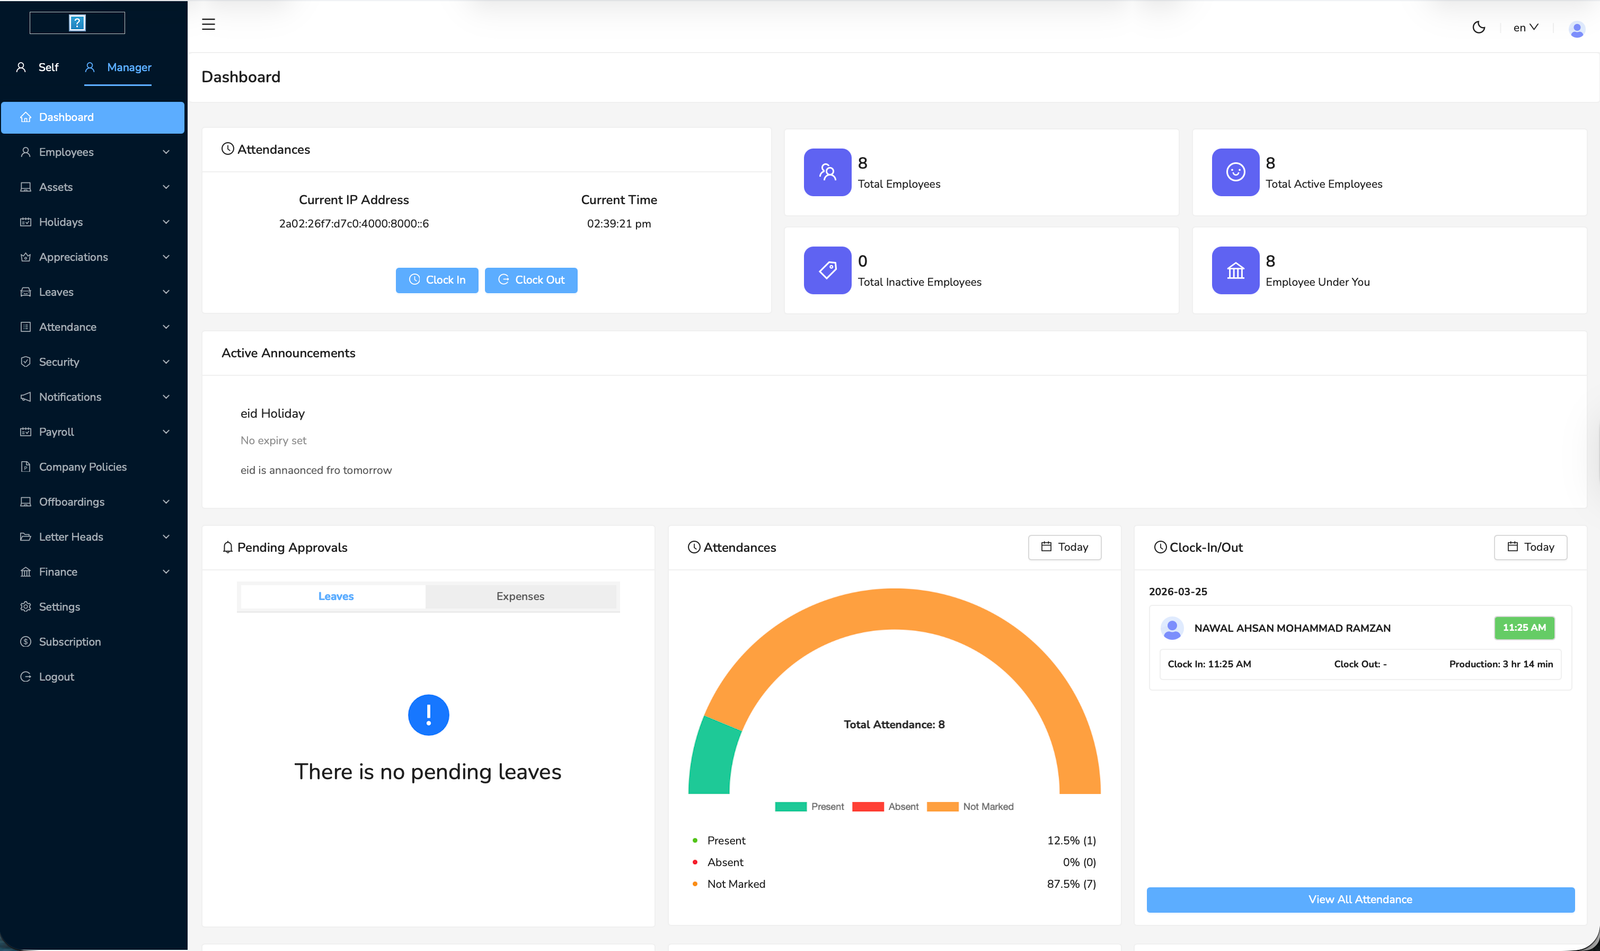Select the Payroll sidebar icon

click(25, 432)
